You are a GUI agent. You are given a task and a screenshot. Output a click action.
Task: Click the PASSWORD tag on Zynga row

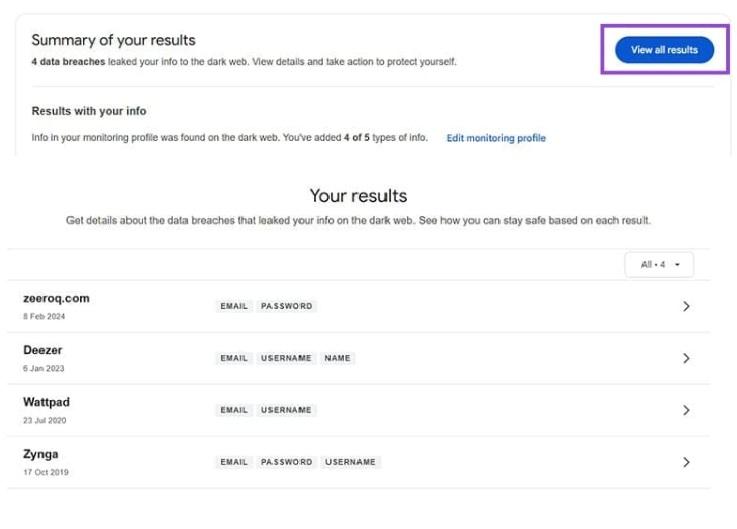coord(286,462)
